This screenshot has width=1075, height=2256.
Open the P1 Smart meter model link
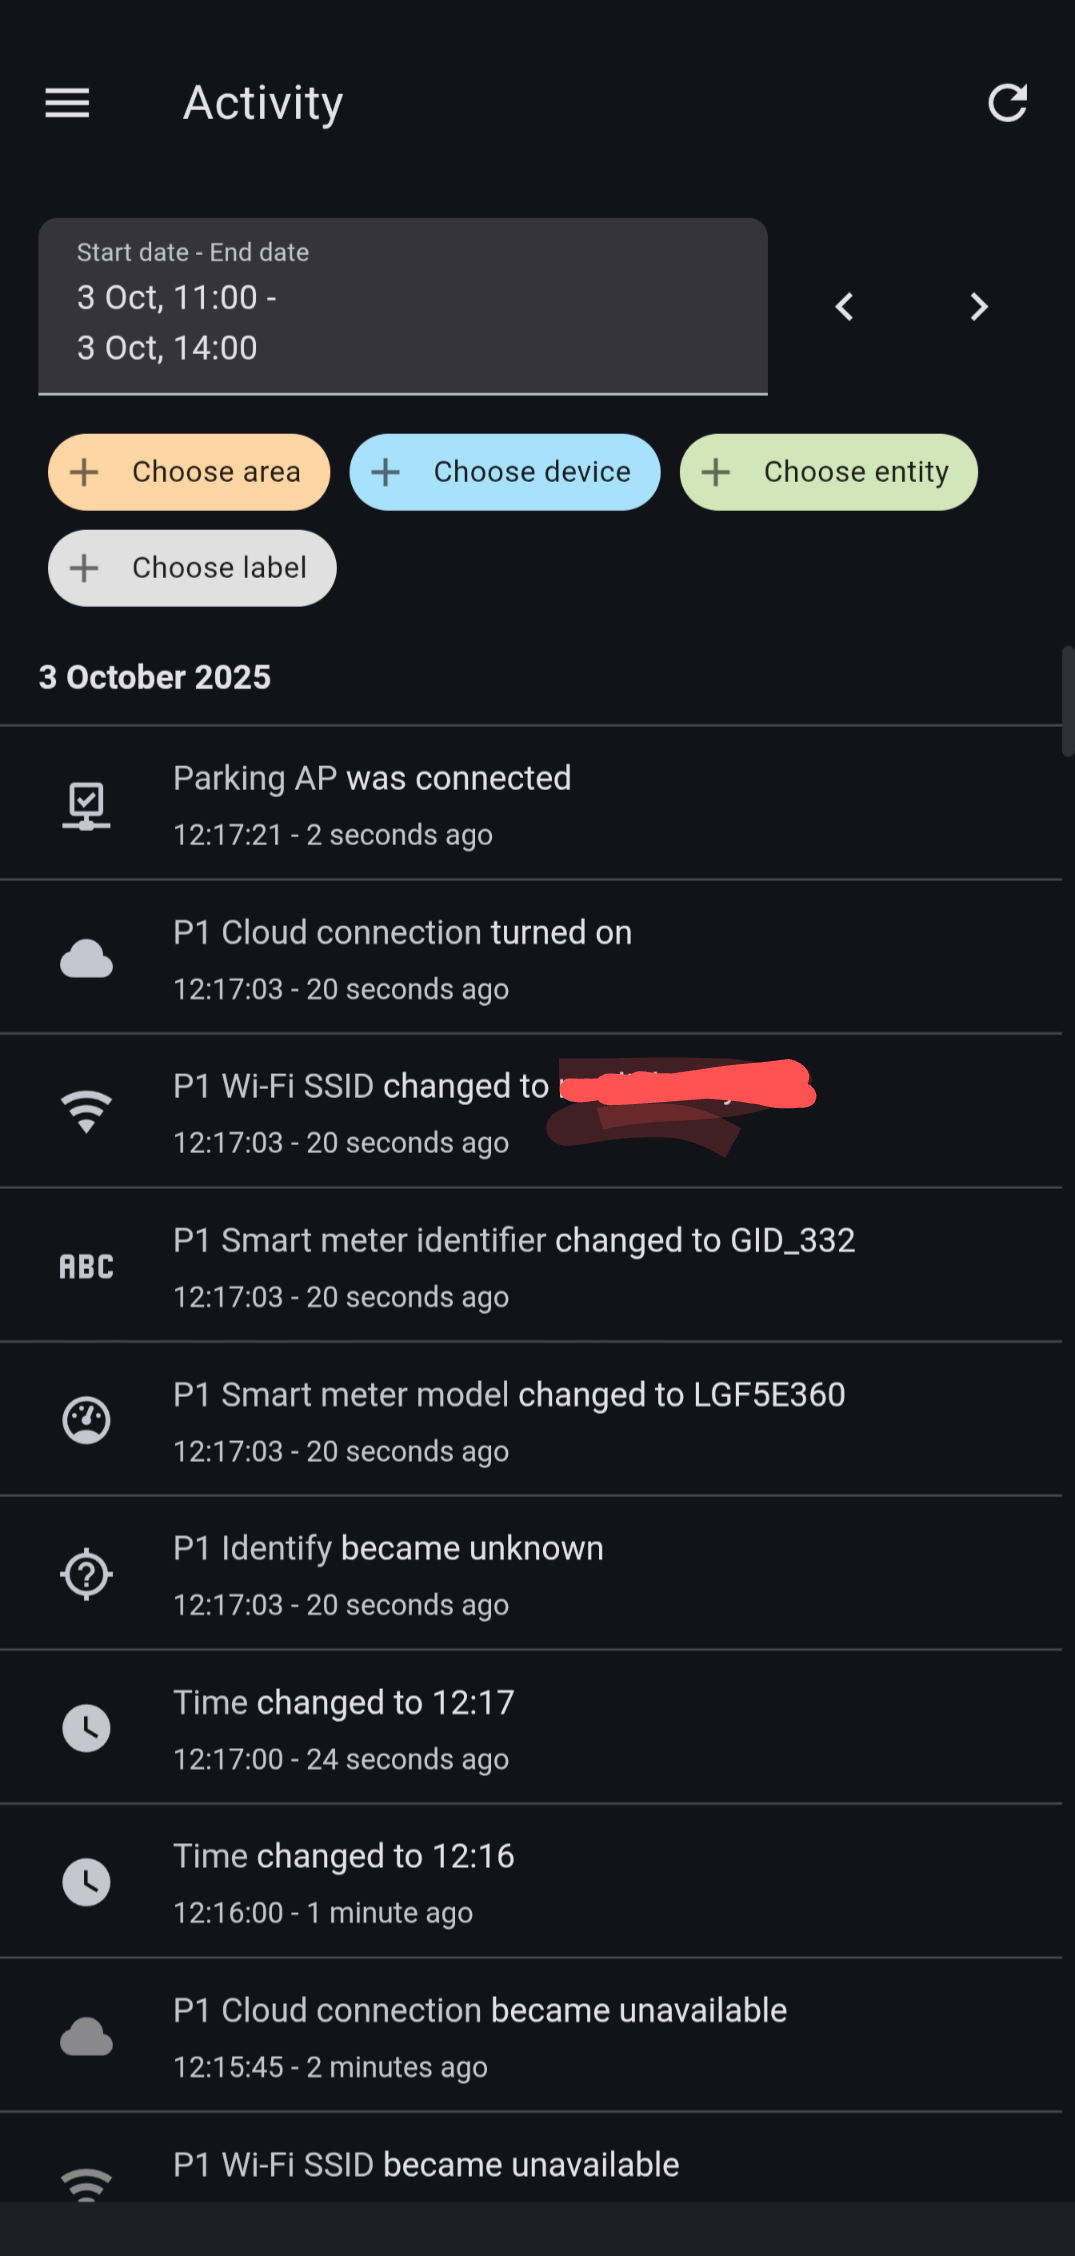click(x=341, y=1394)
